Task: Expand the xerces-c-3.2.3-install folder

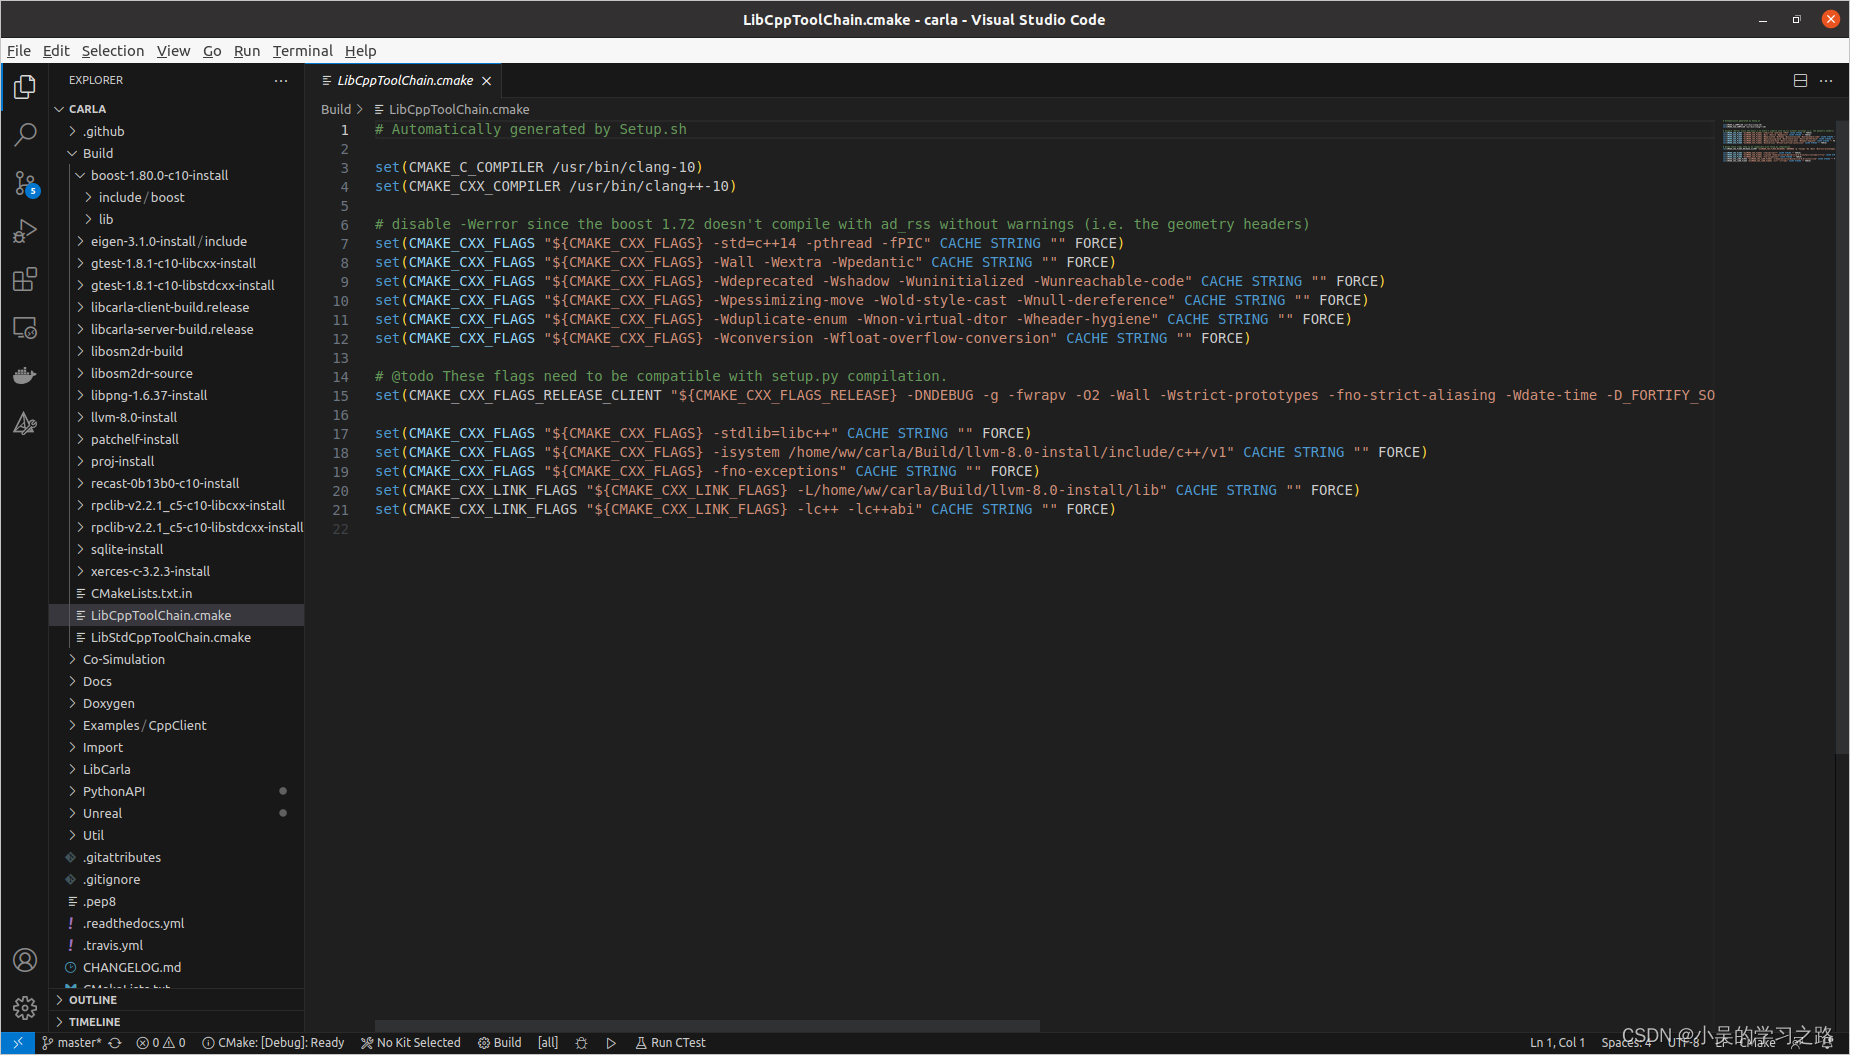Action: (x=177, y=571)
